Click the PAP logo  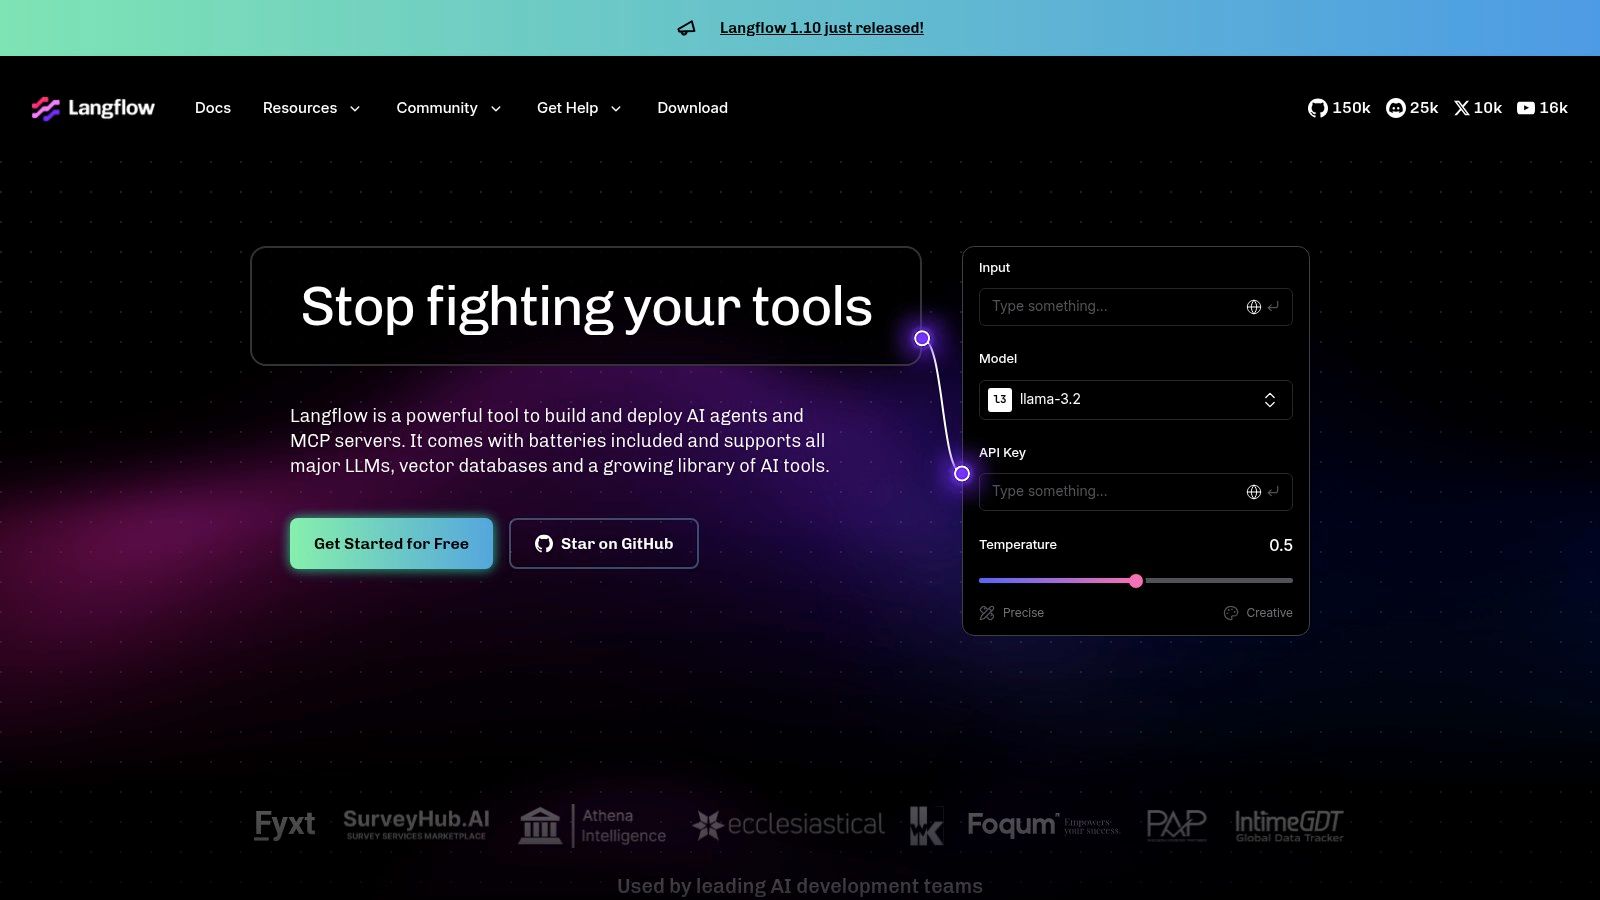[x=1176, y=825]
